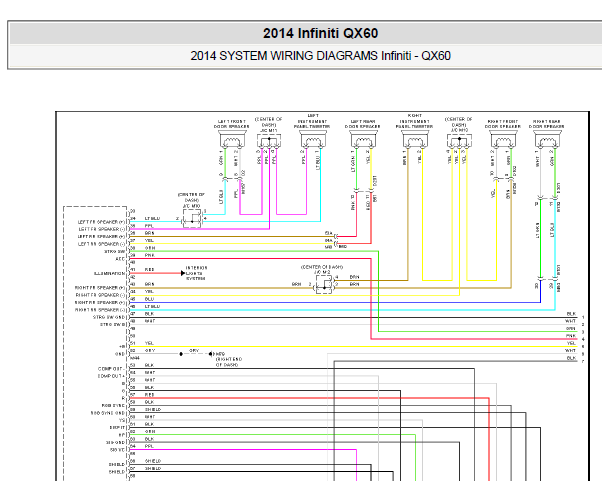Click 'PNK' wire label at pin 39

click(x=149, y=255)
